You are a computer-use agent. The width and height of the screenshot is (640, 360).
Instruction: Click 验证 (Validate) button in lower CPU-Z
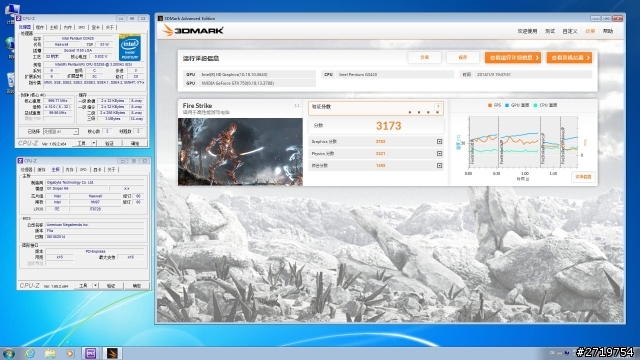coord(111,286)
